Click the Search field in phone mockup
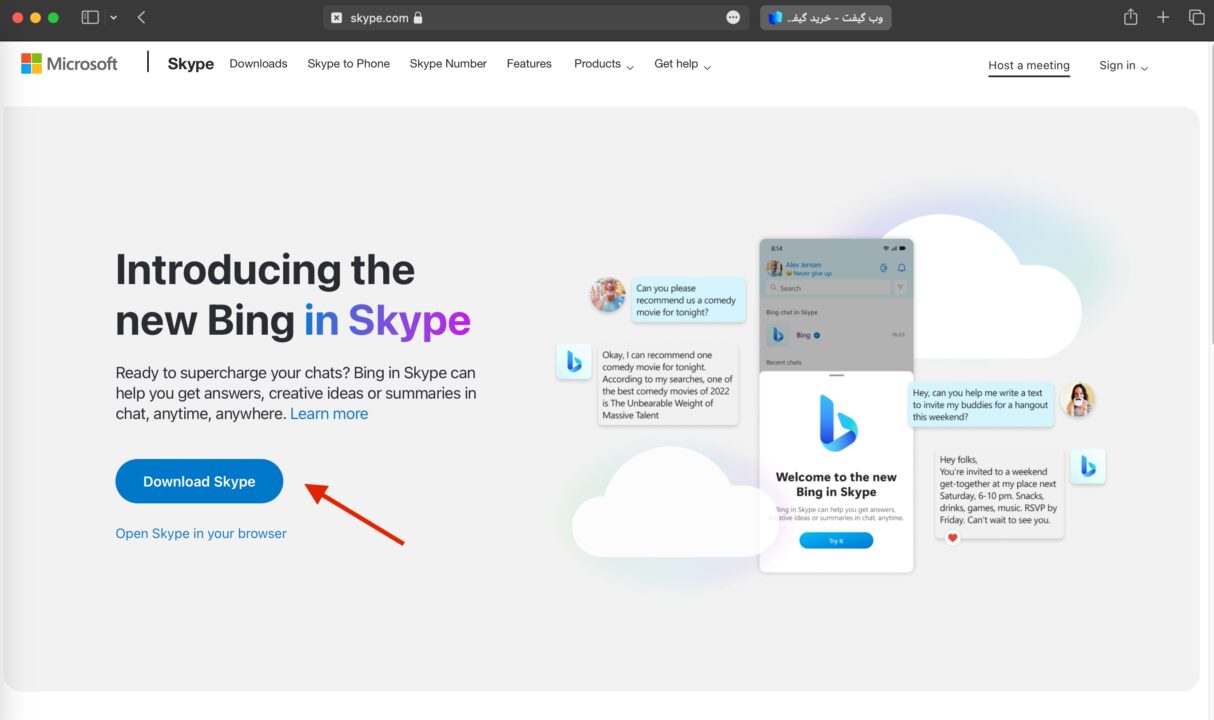The width and height of the screenshot is (1214, 720). (x=828, y=288)
